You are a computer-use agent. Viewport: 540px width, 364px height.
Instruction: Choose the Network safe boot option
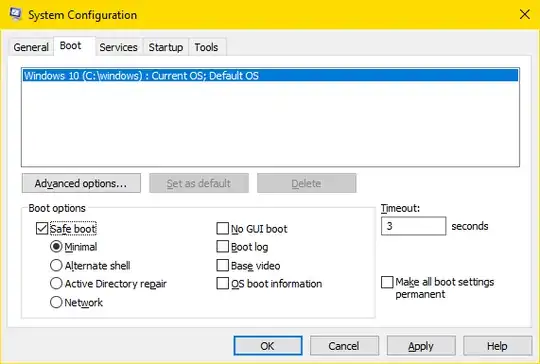[x=56, y=302]
